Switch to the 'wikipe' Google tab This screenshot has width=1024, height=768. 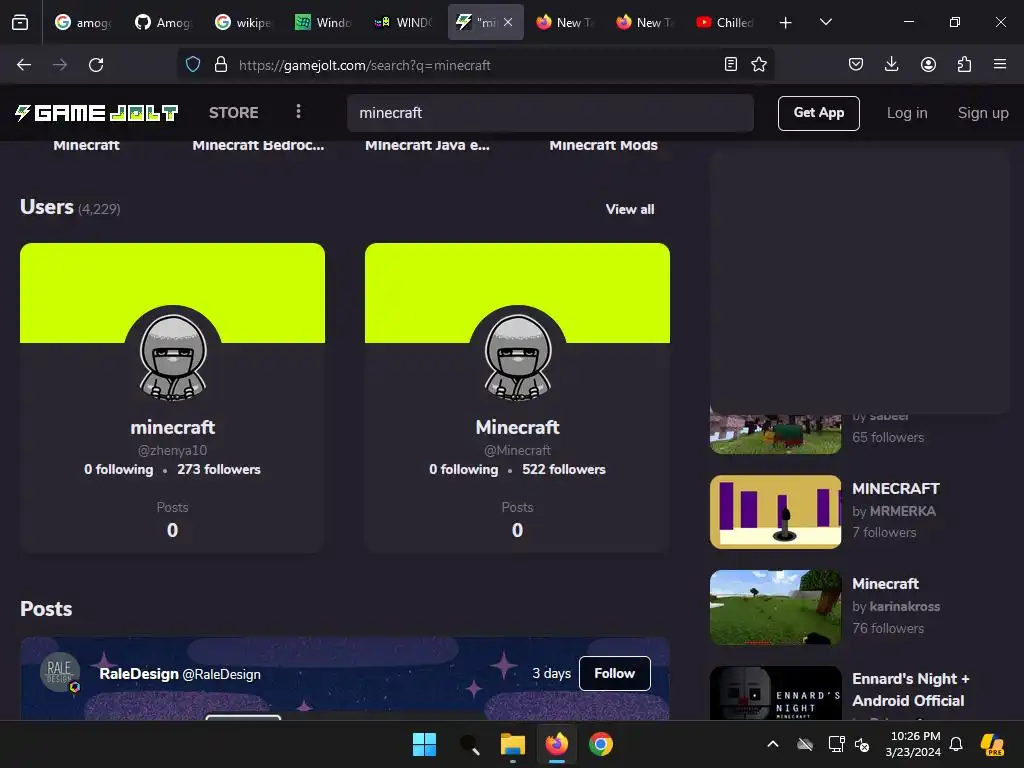[x=243, y=22]
